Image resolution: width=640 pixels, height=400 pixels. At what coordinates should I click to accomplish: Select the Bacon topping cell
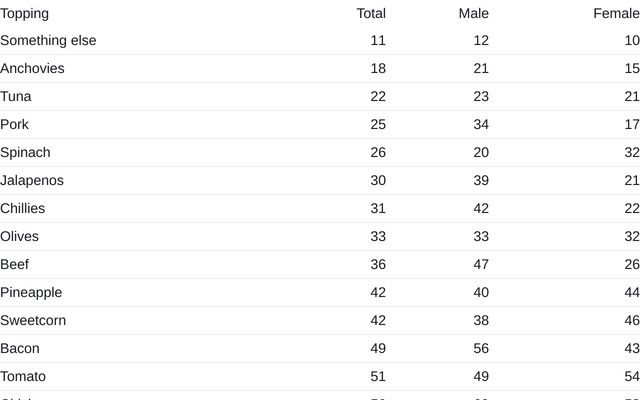(x=20, y=349)
